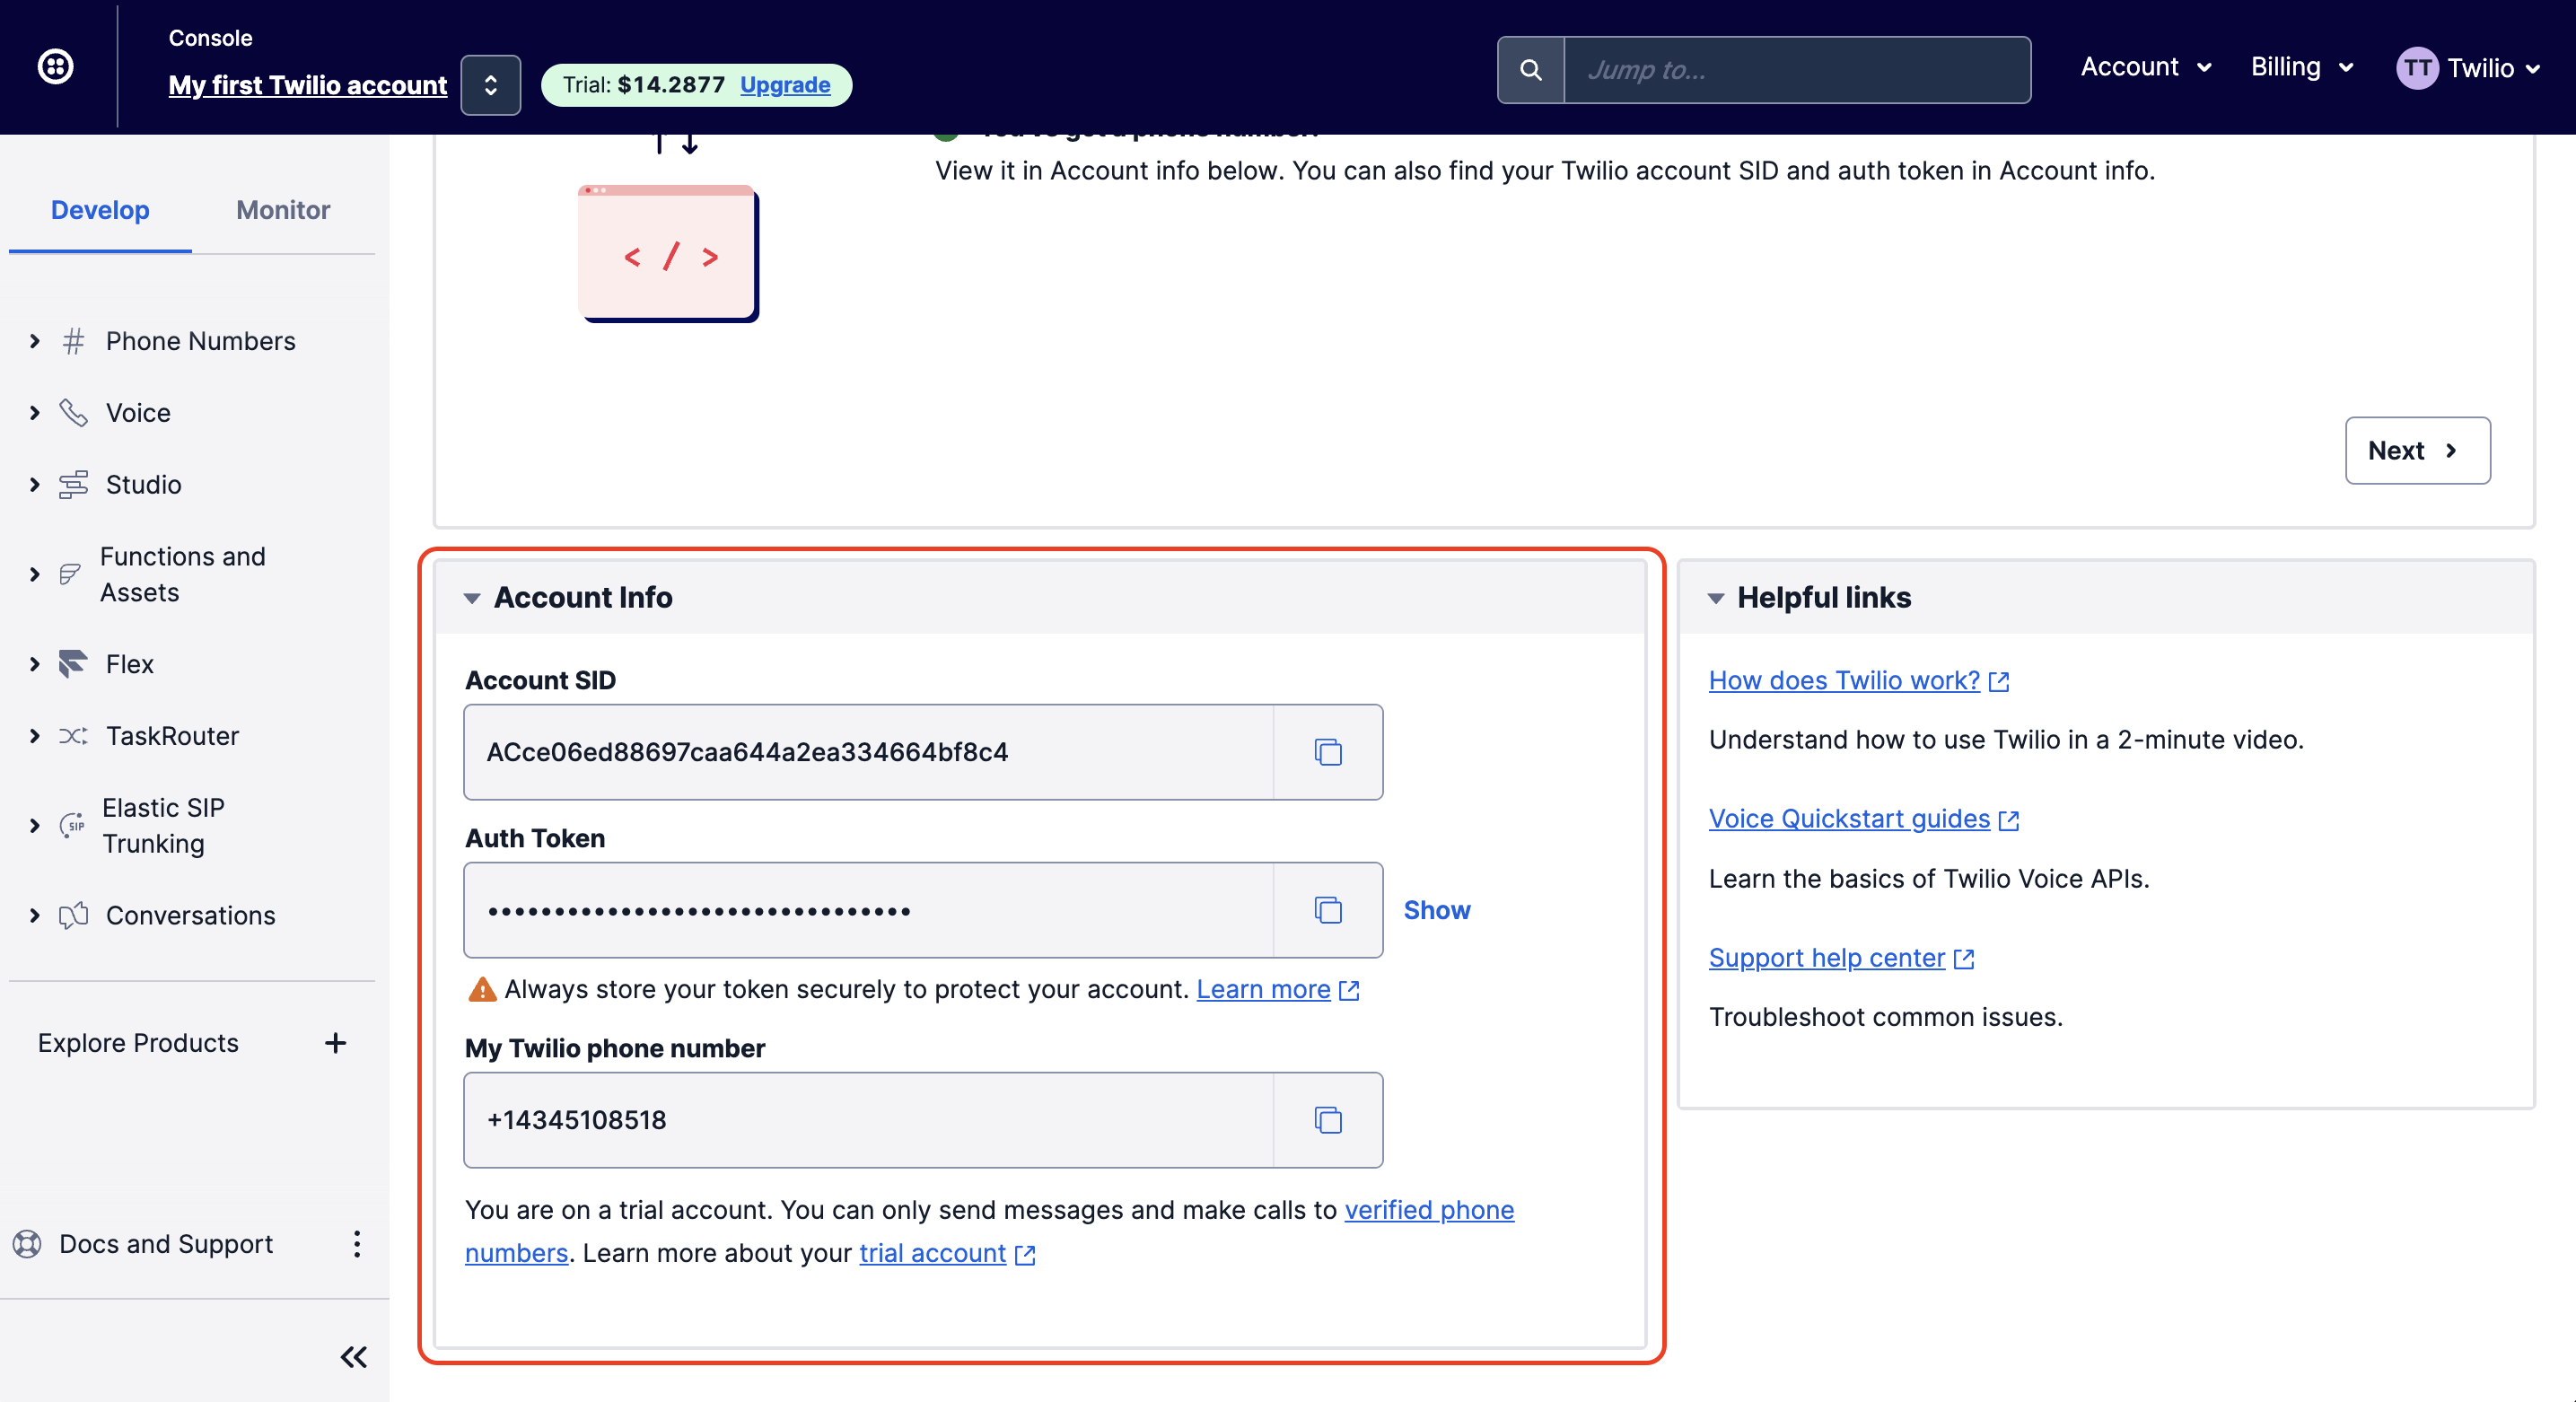This screenshot has width=2576, height=1402.
Task: Open the account switcher dropdown
Action: (490, 85)
